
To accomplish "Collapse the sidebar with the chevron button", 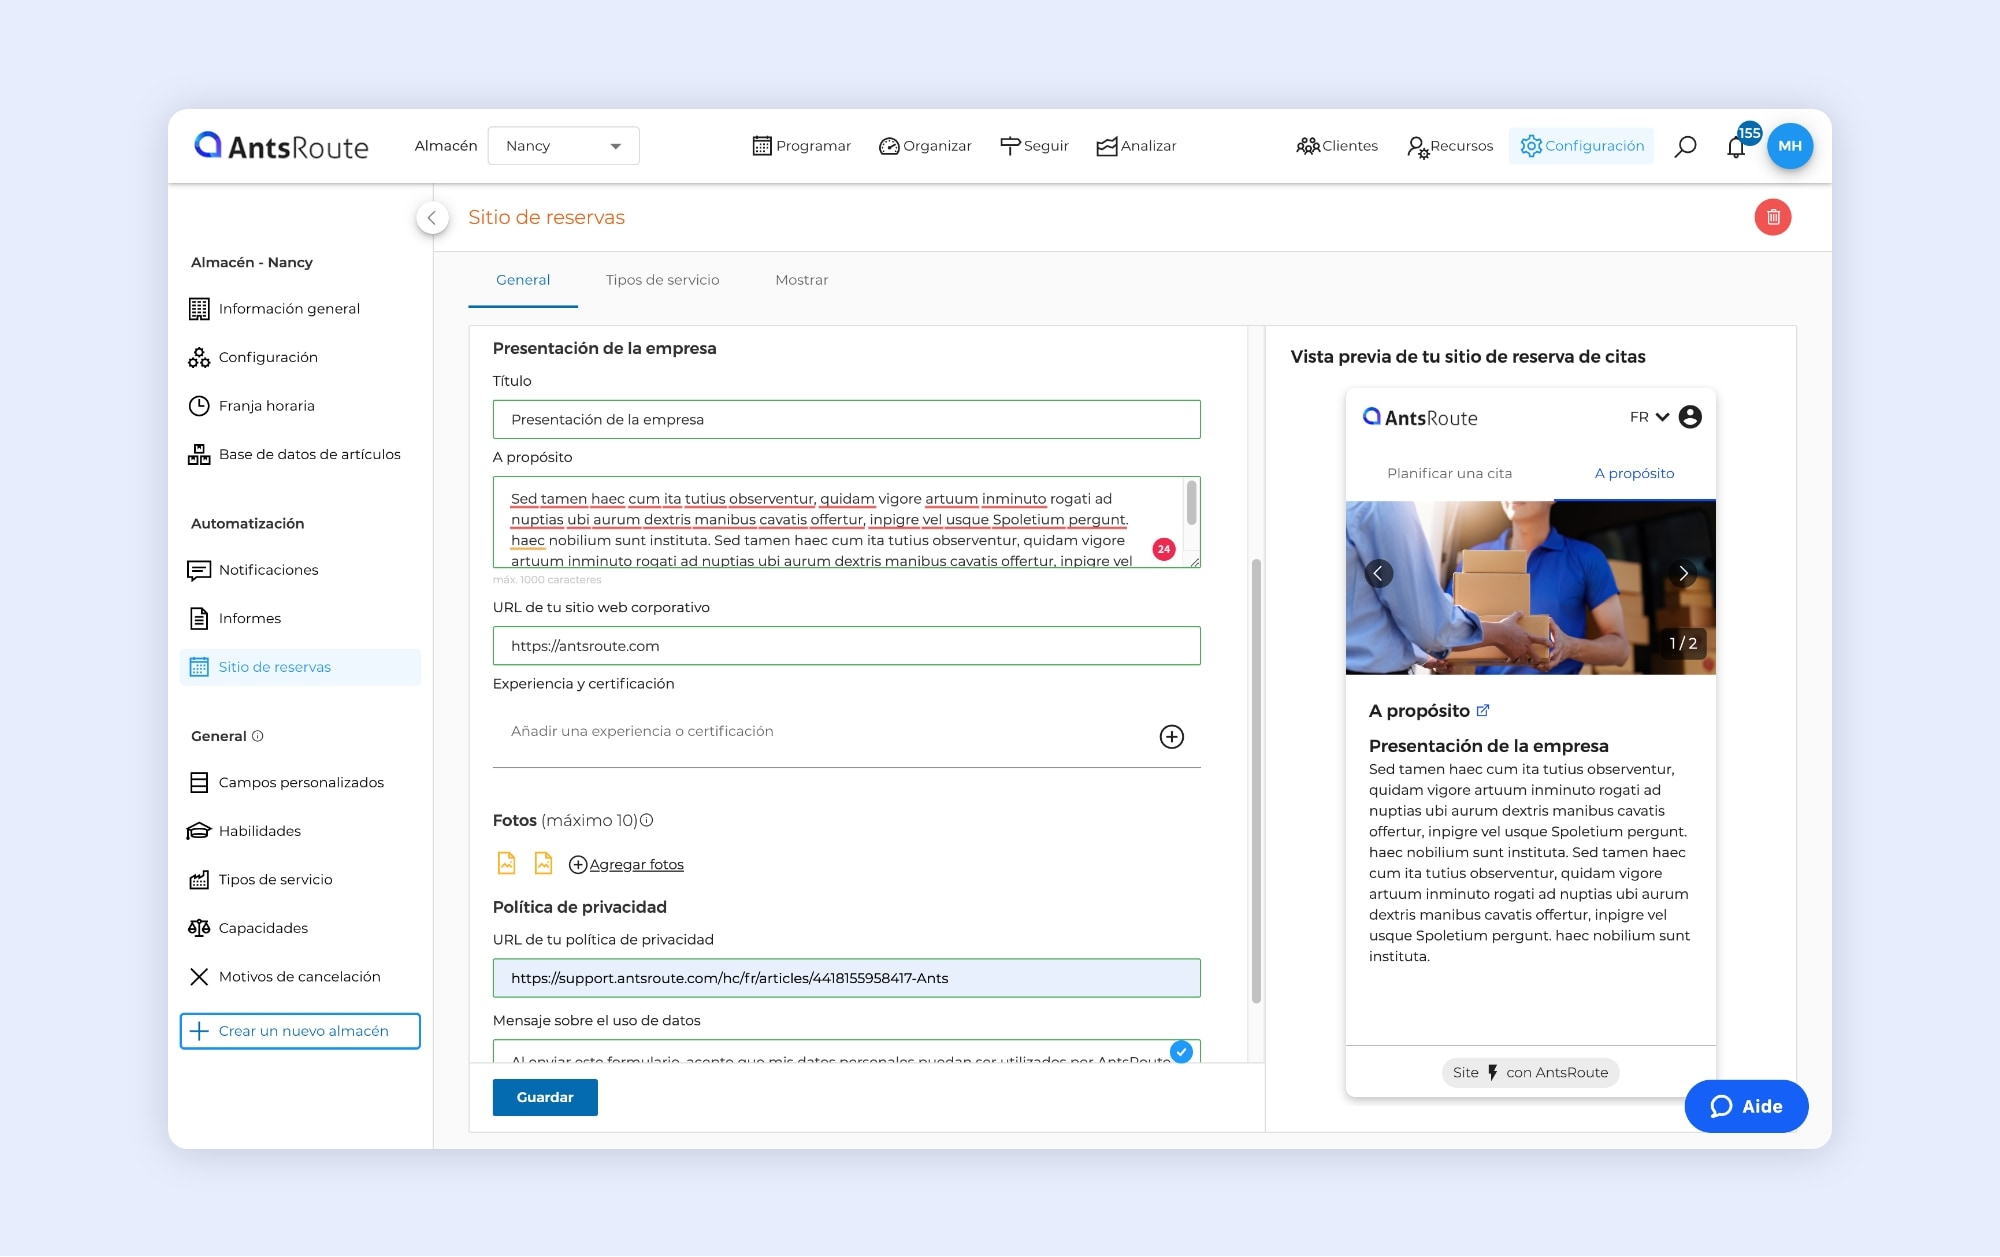I will pos(432,217).
